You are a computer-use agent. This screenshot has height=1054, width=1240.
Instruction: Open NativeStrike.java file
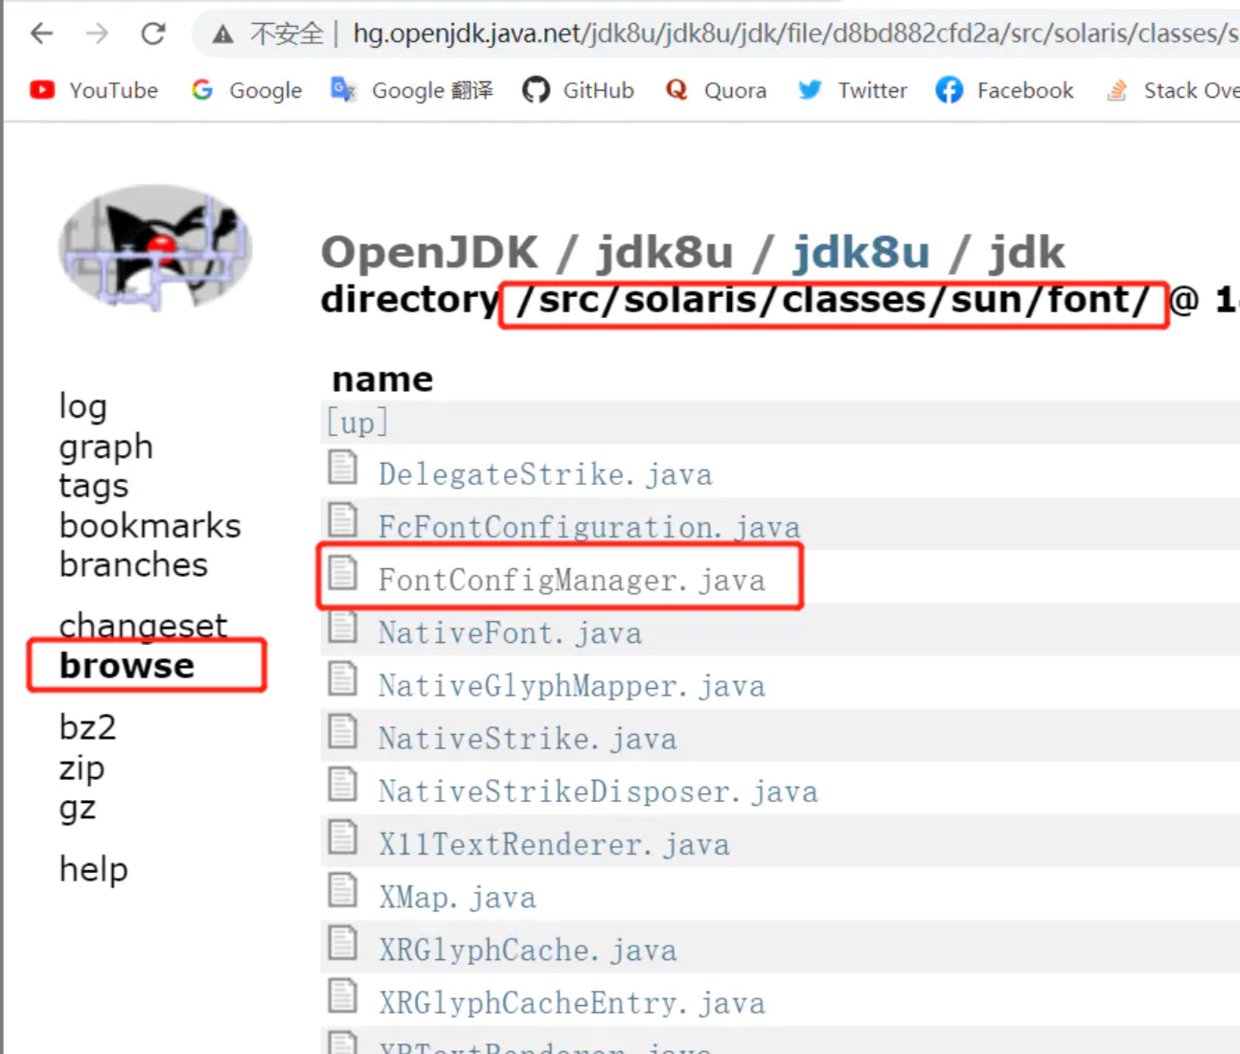527,739
